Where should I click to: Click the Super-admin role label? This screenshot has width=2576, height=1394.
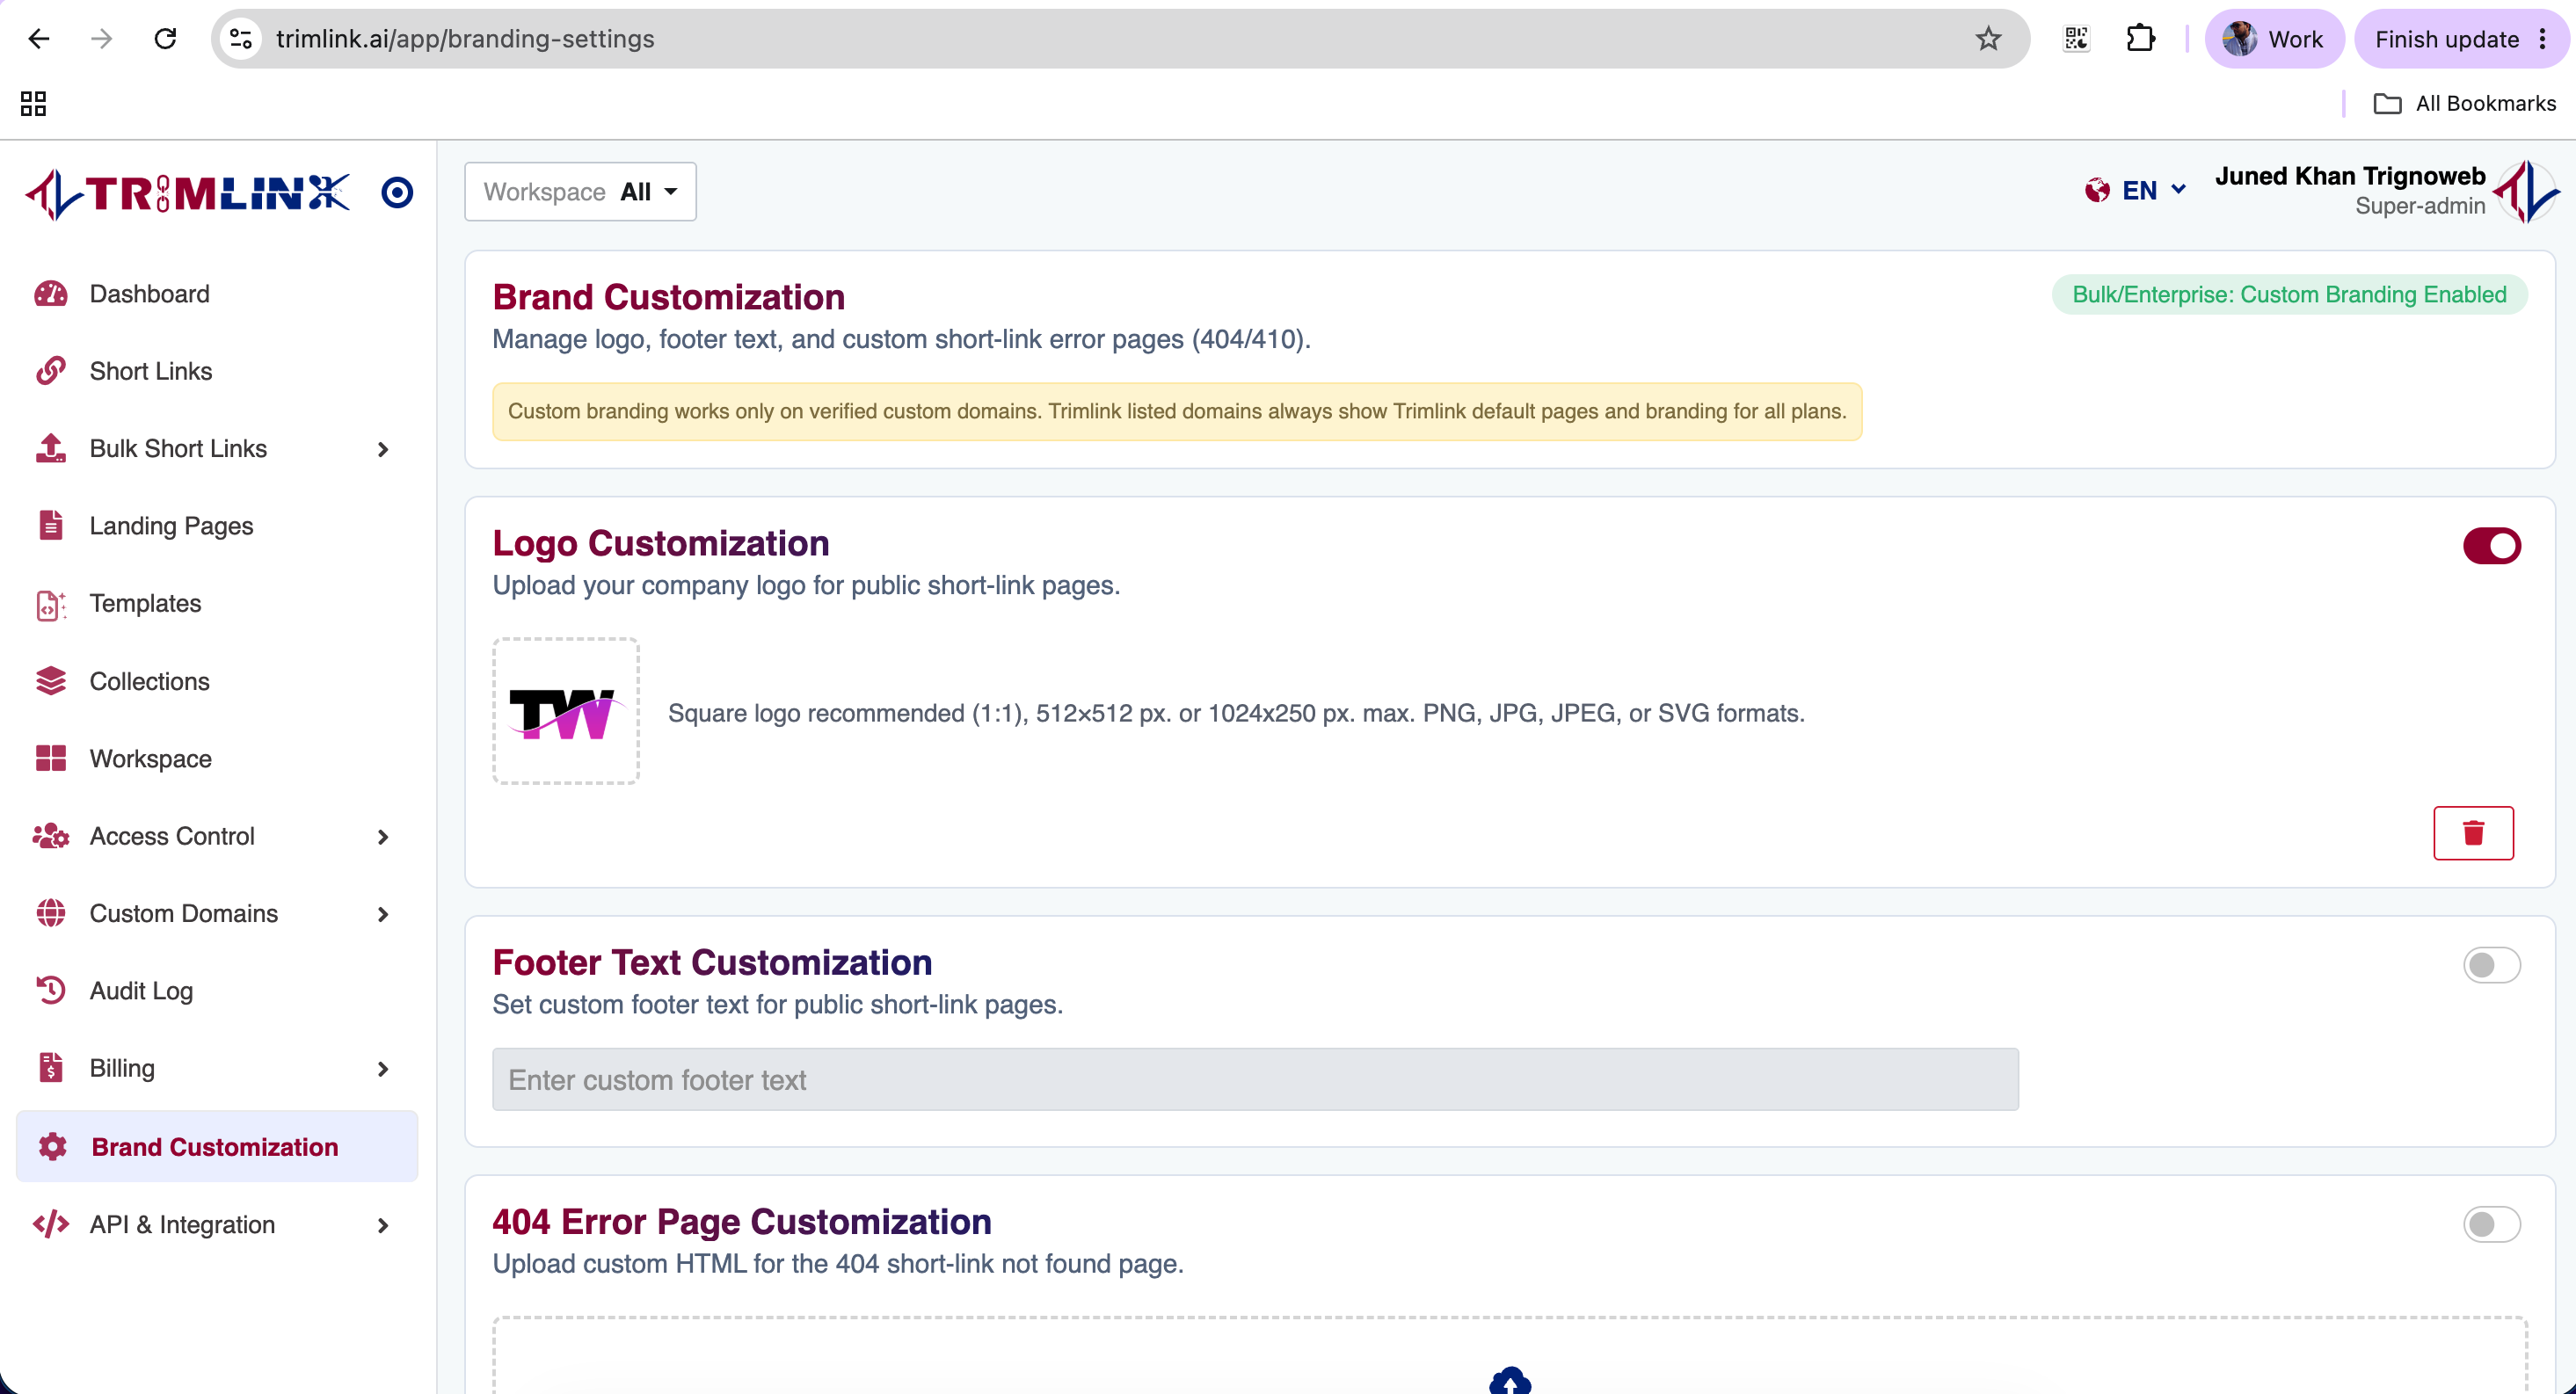coord(2420,205)
